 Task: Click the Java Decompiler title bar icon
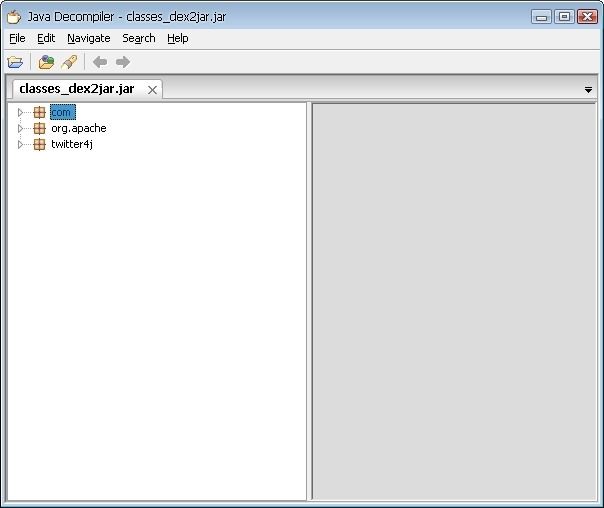(14, 17)
